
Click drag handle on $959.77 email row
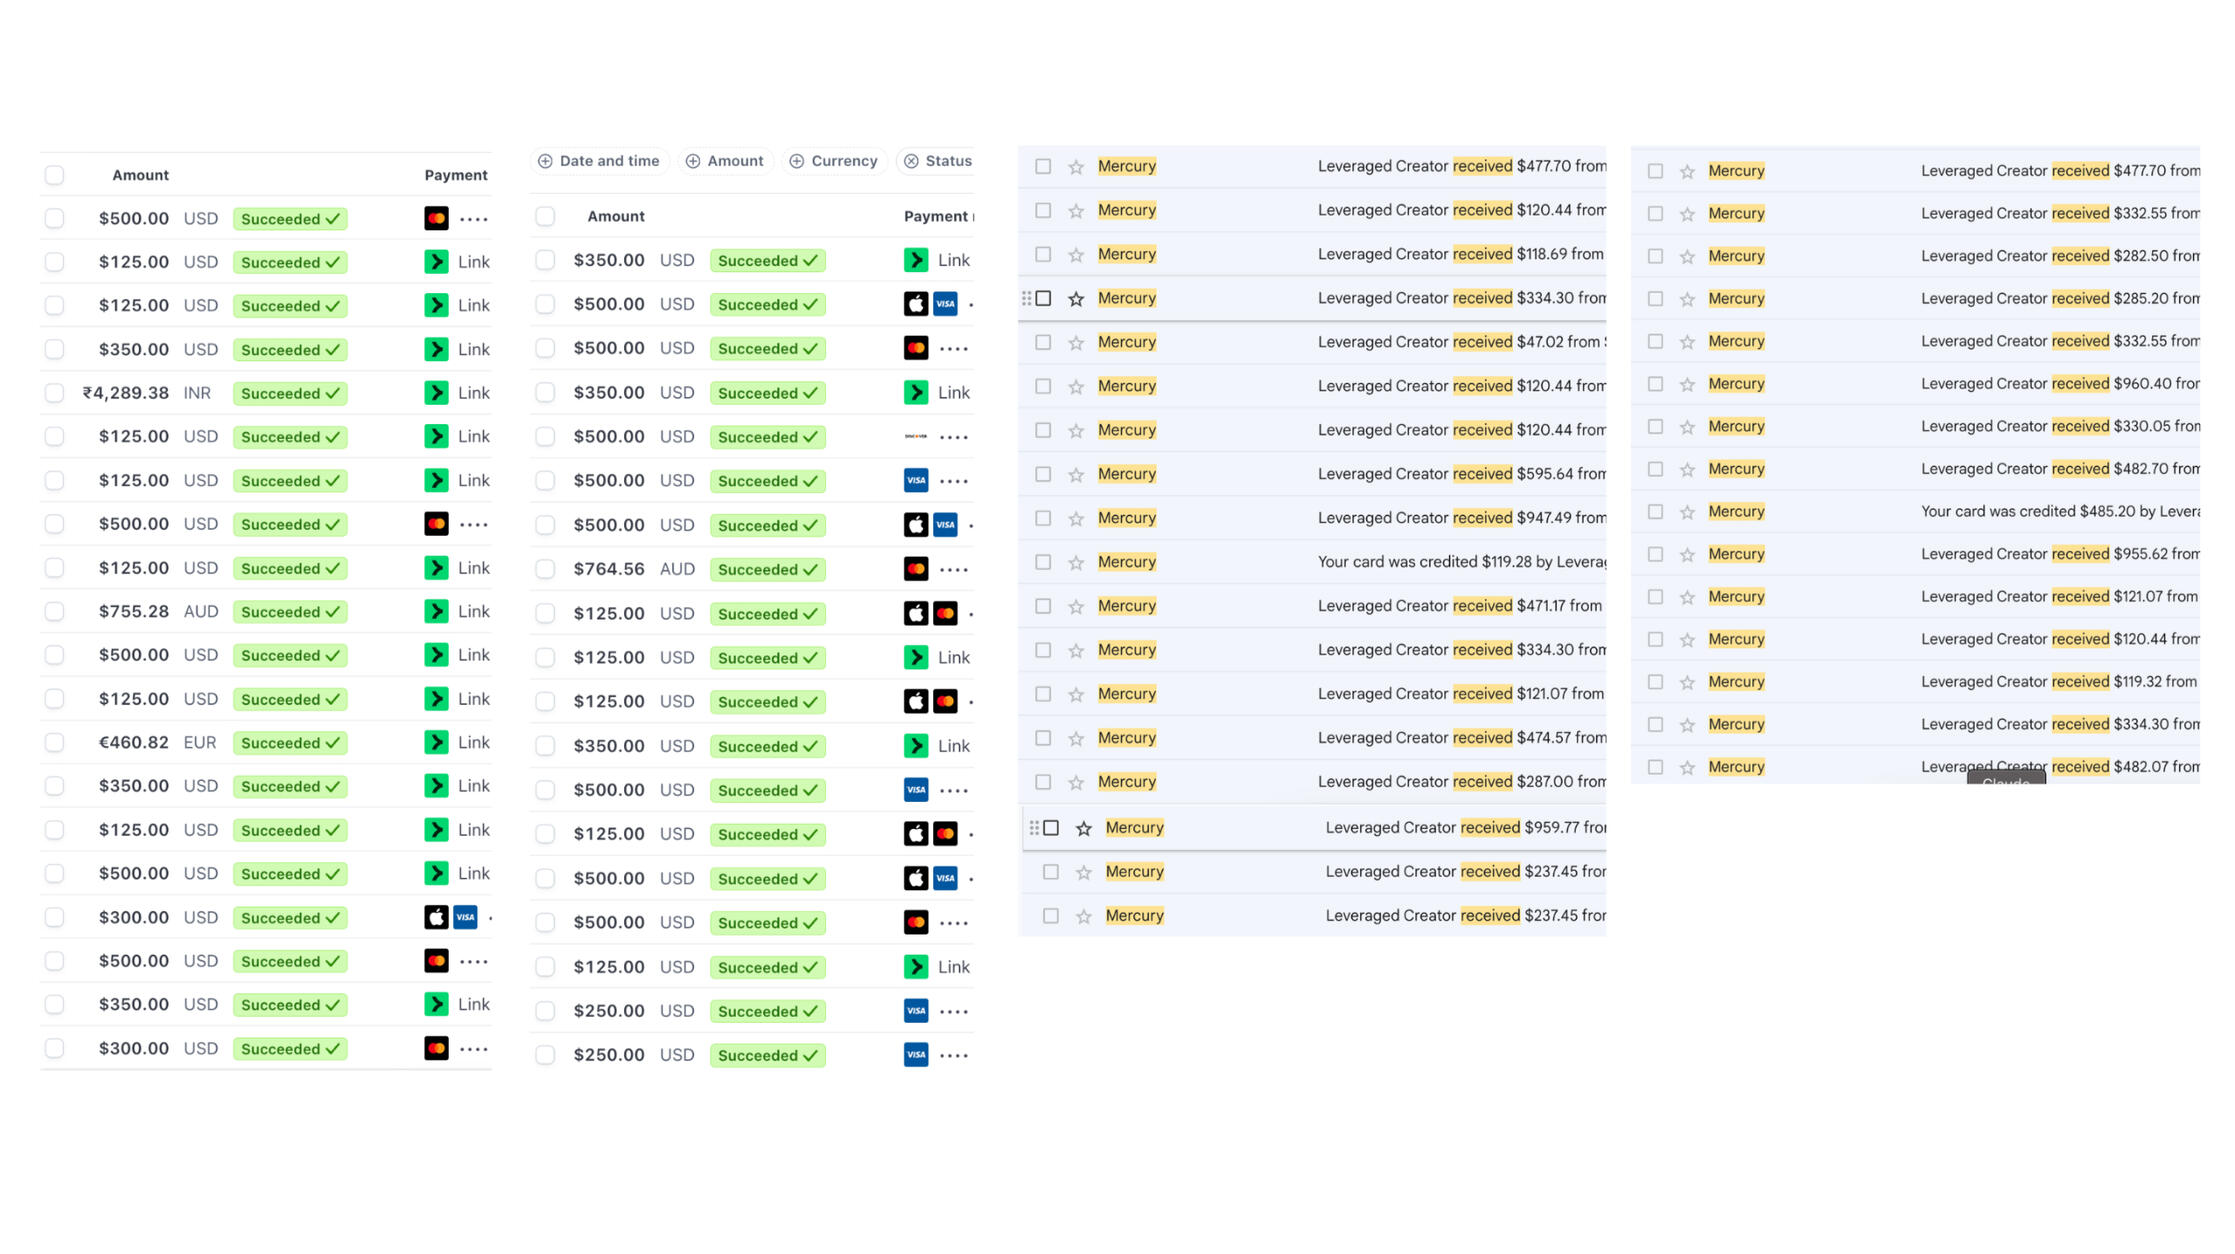pyautogui.click(x=1033, y=828)
